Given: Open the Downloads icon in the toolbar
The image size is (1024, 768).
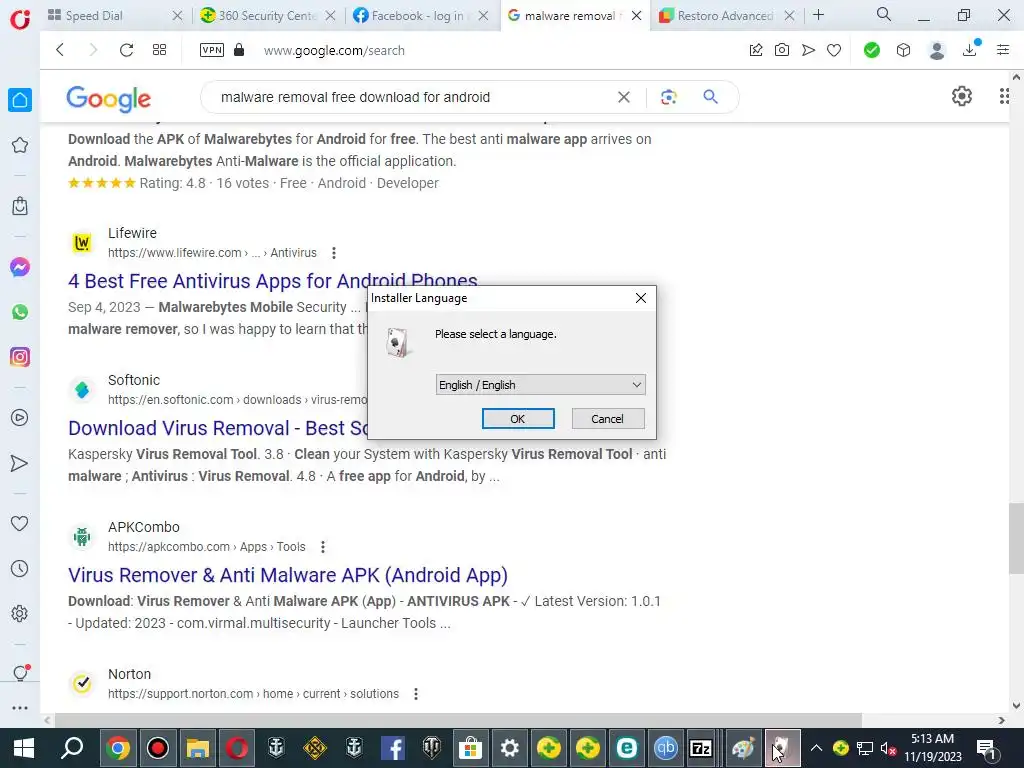Looking at the screenshot, I should pos(970,50).
